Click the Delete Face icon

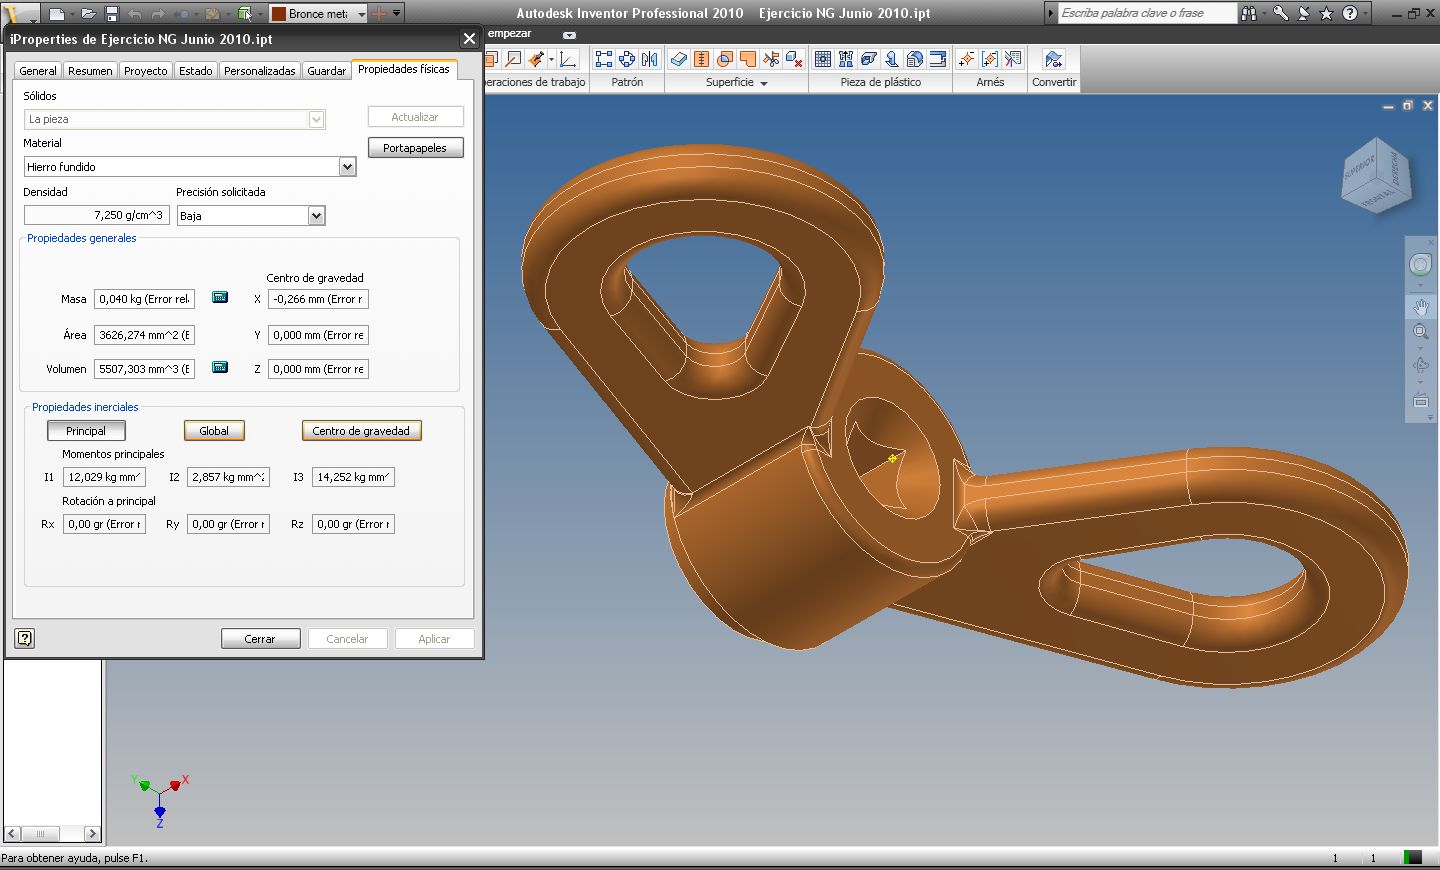point(794,59)
